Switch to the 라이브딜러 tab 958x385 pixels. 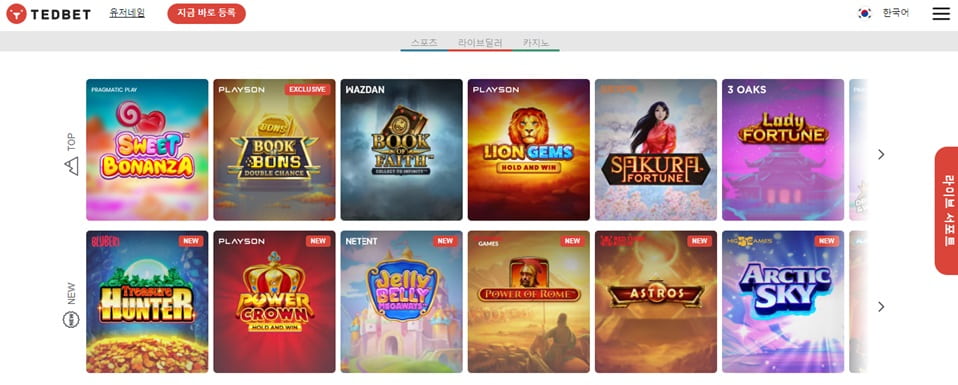pos(480,43)
